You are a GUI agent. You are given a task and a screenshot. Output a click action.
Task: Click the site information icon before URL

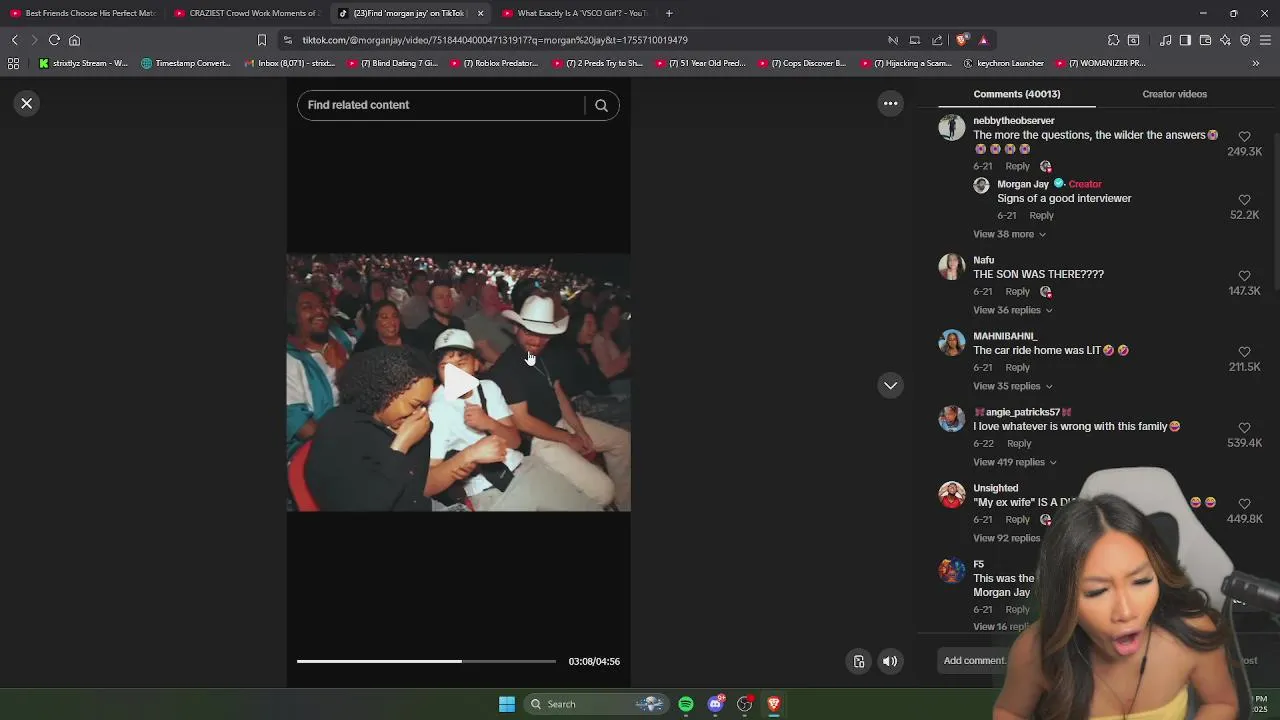point(288,40)
